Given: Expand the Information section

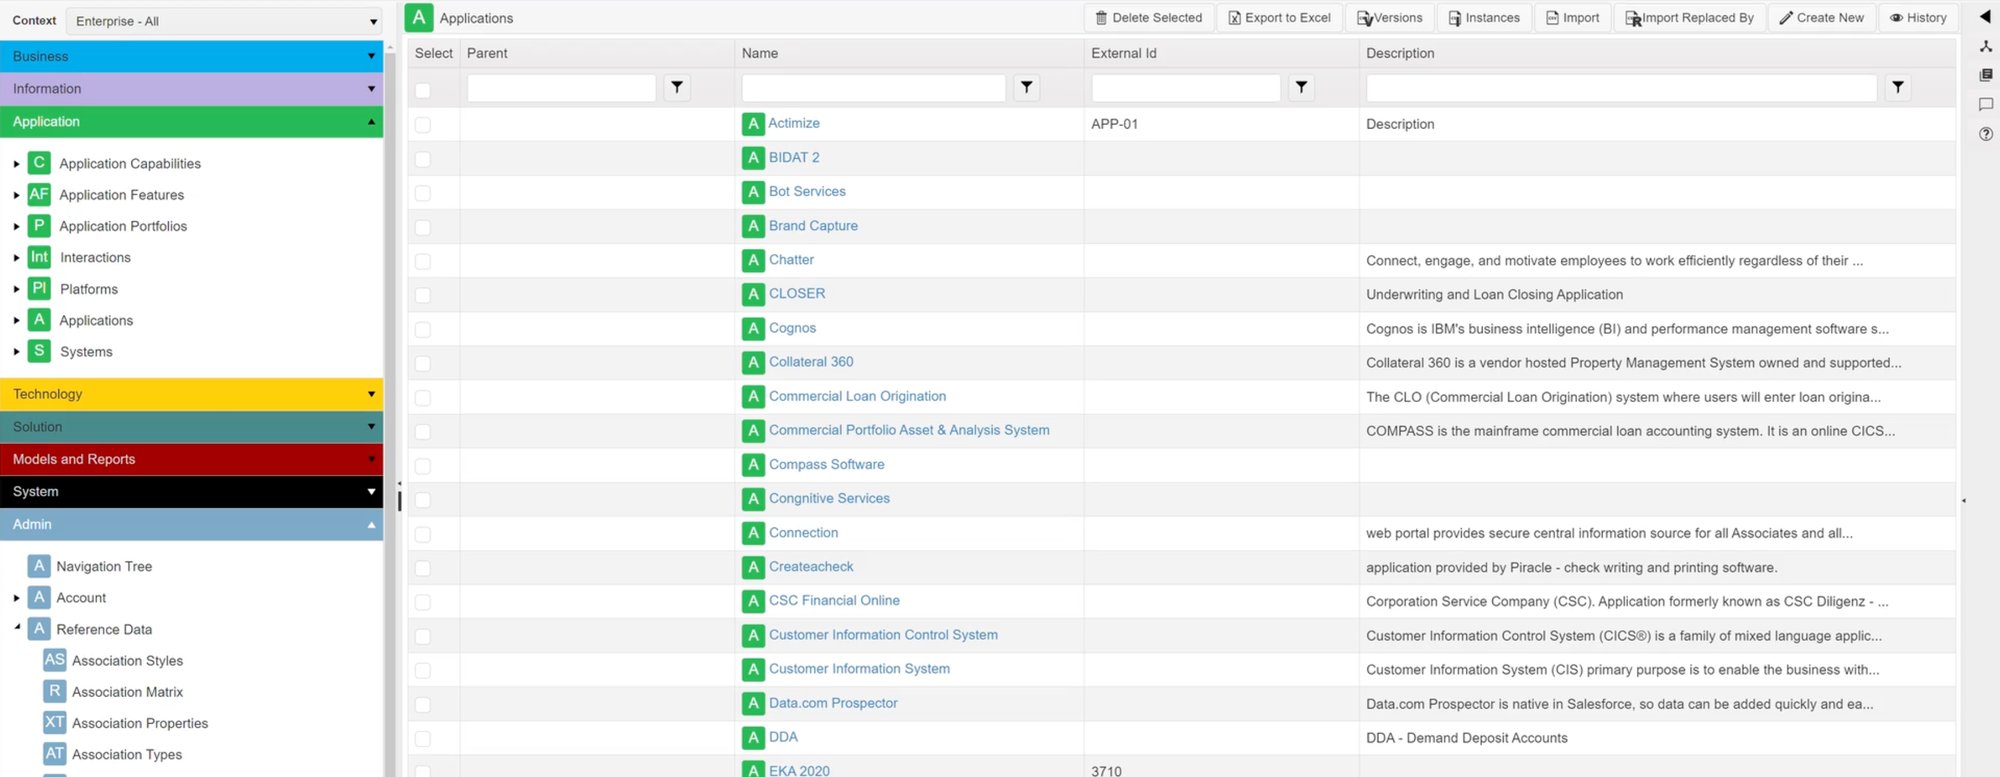Looking at the screenshot, I should [191, 89].
